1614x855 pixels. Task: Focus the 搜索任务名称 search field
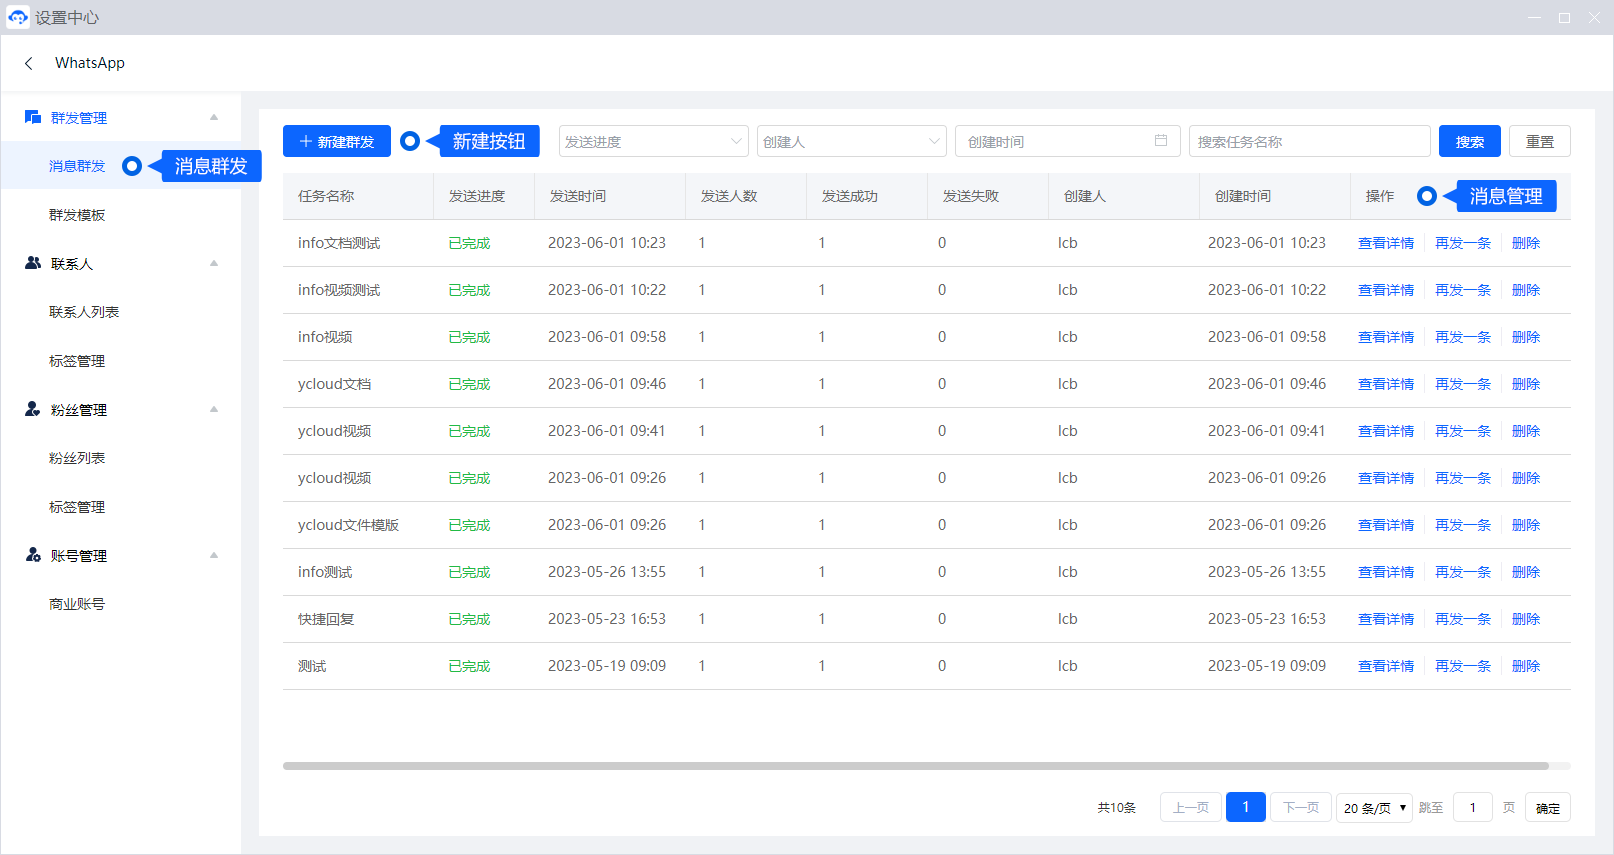pos(1309,141)
